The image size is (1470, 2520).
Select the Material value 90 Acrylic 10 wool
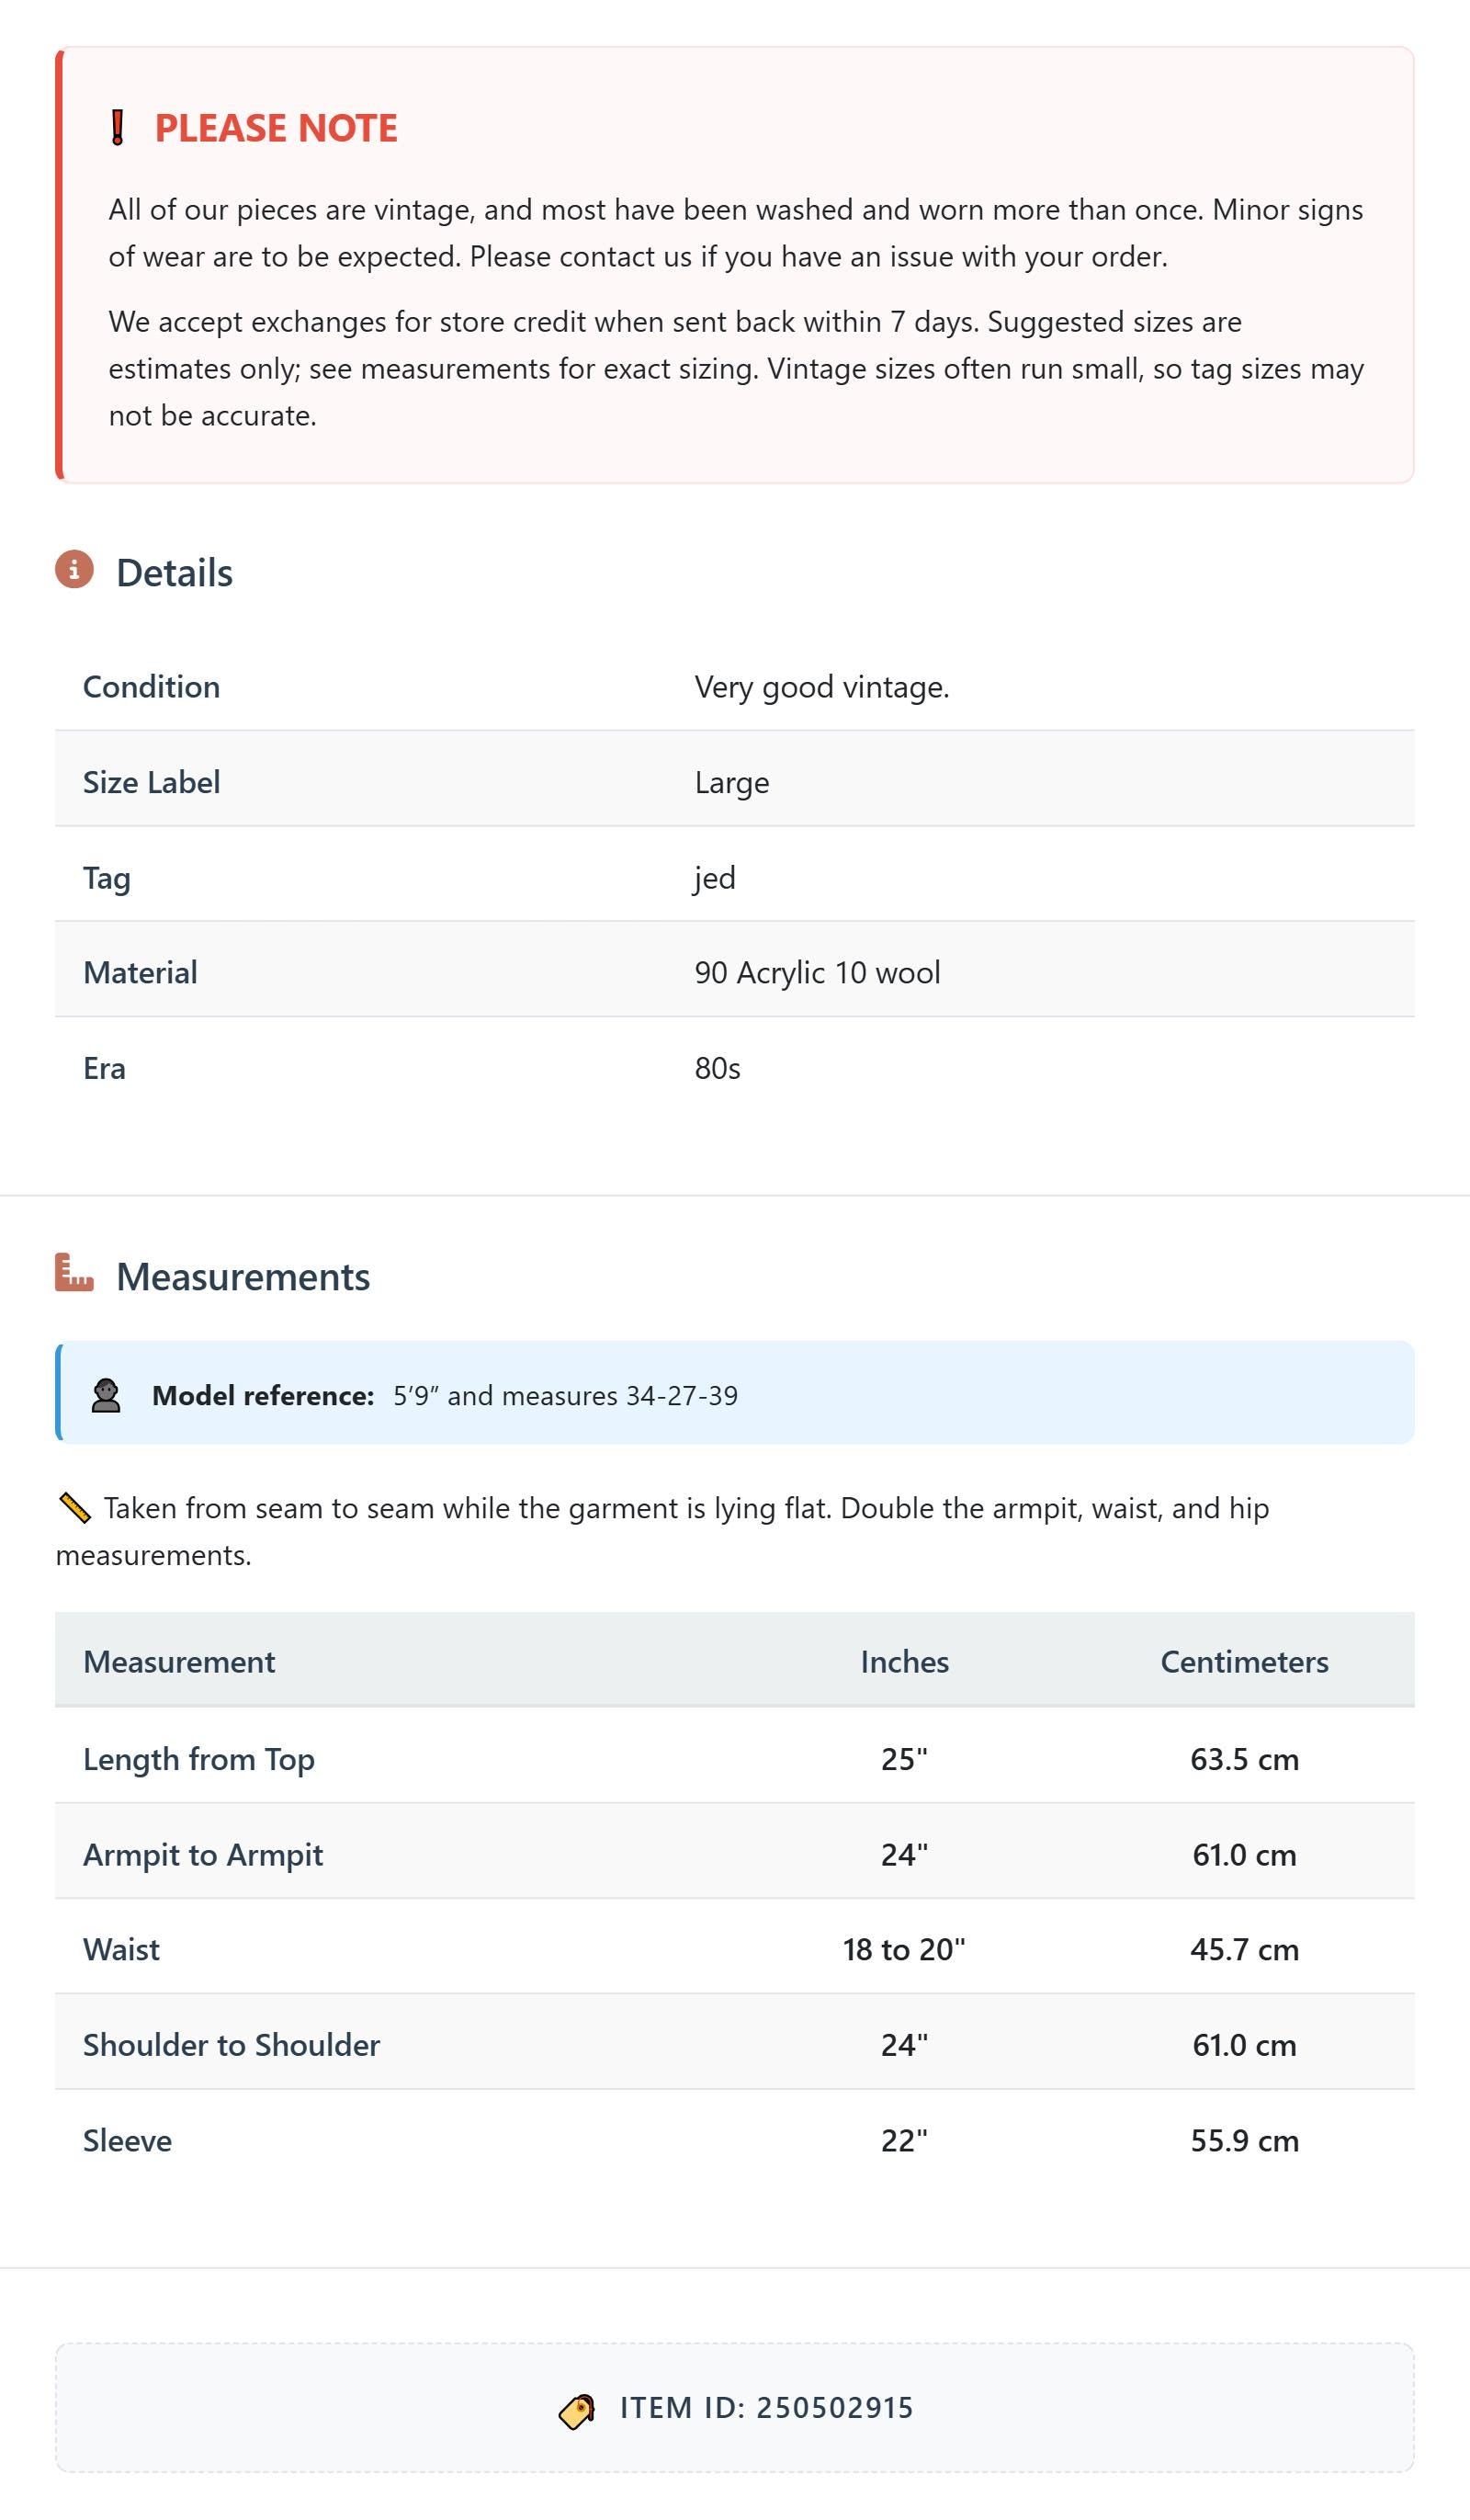click(x=817, y=972)
